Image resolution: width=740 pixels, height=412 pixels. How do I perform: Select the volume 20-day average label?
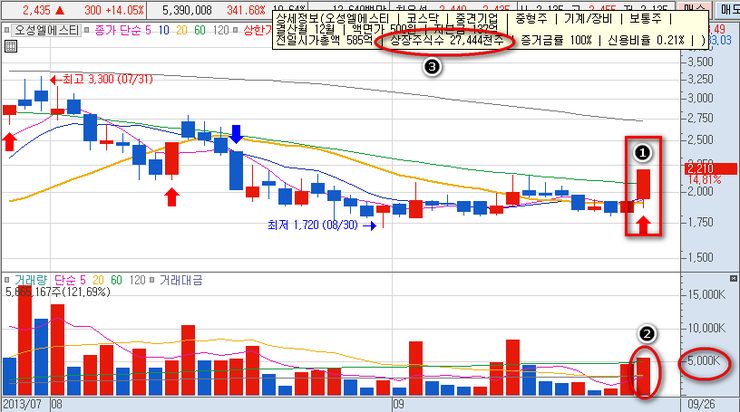[x=98, y=280]
